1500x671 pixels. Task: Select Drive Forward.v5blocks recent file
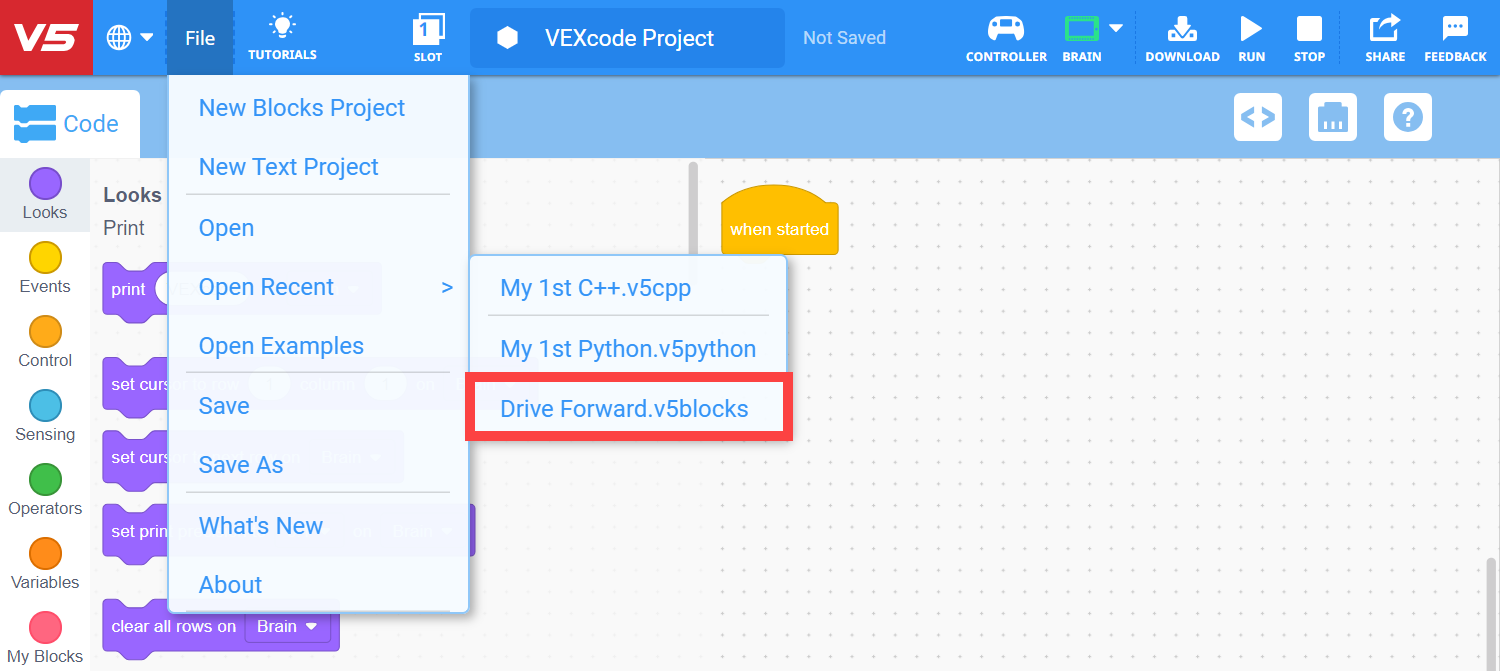624,408
